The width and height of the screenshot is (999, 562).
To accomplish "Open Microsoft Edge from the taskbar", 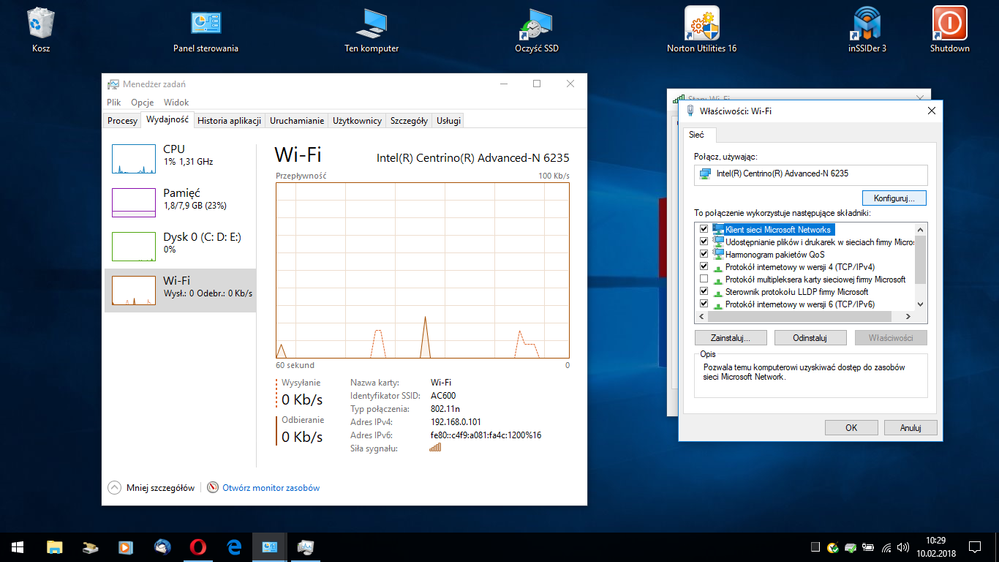I will click(234, 547).
